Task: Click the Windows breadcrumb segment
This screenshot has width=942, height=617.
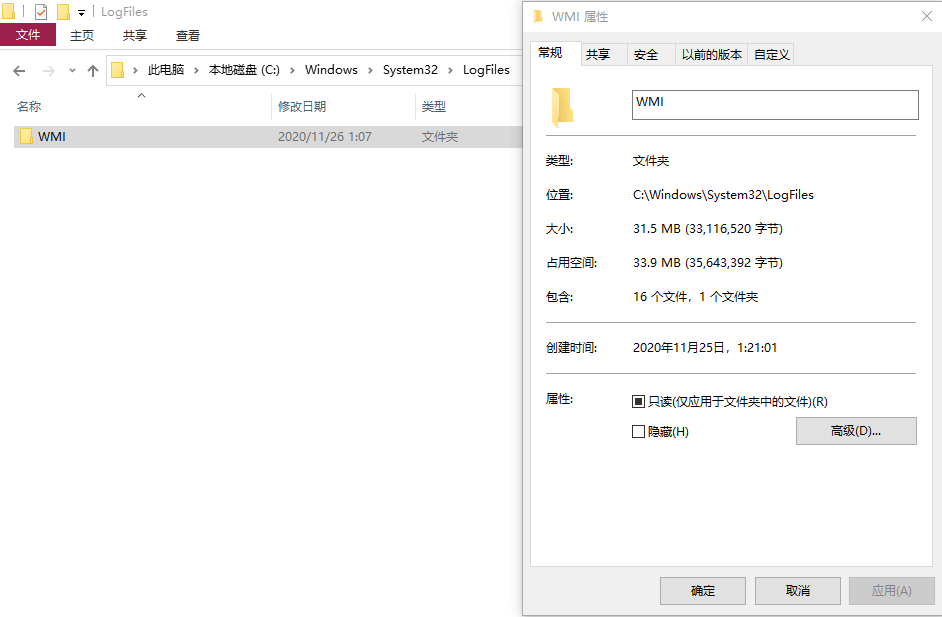Action: (331, 70)
